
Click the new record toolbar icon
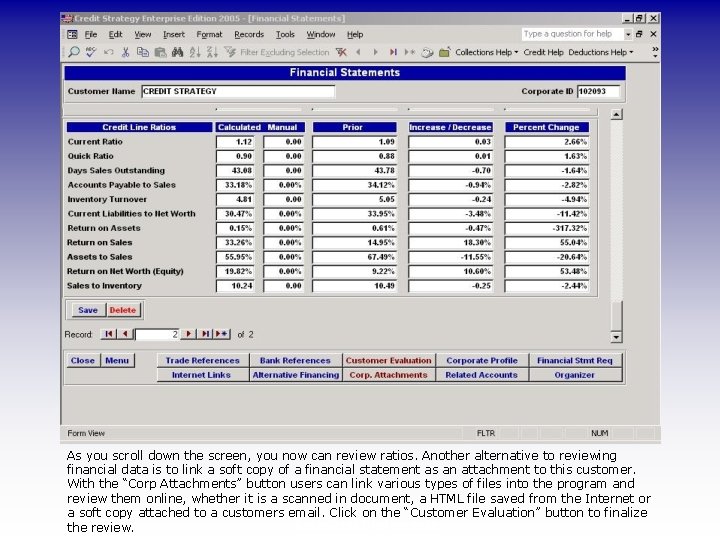point(410,52)
